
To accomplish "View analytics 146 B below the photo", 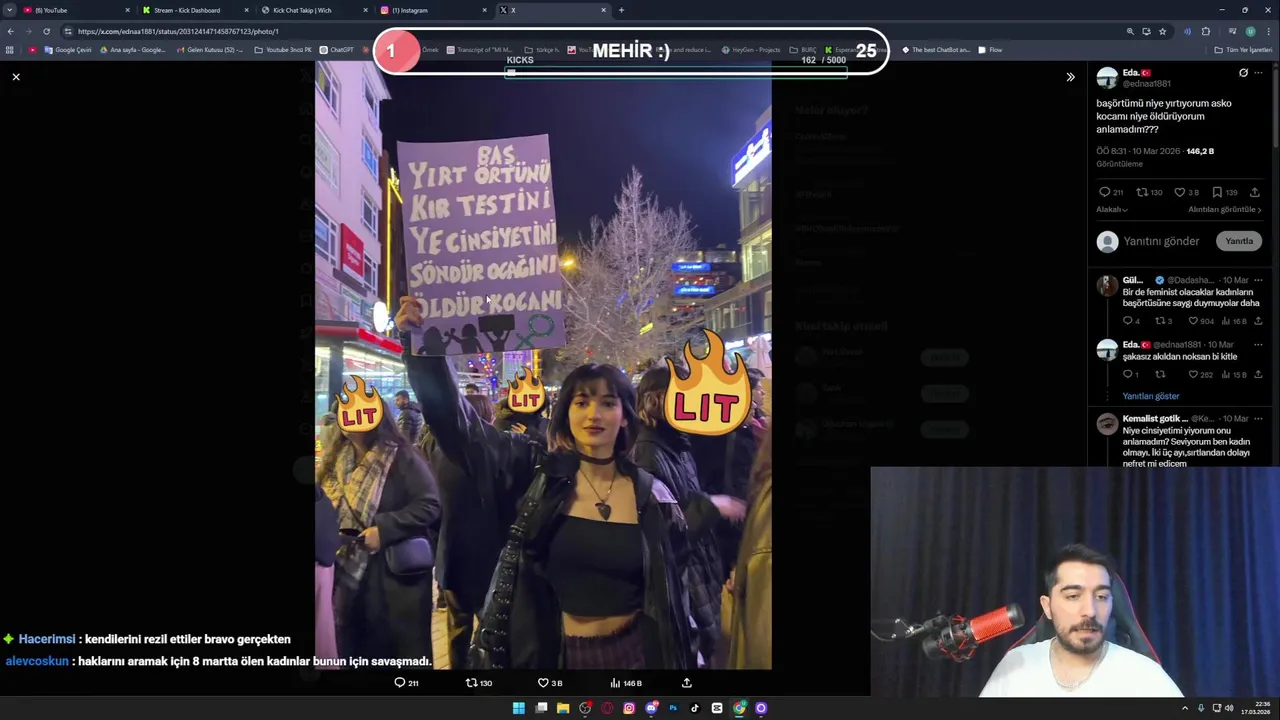I will click(x=626, y=683).
